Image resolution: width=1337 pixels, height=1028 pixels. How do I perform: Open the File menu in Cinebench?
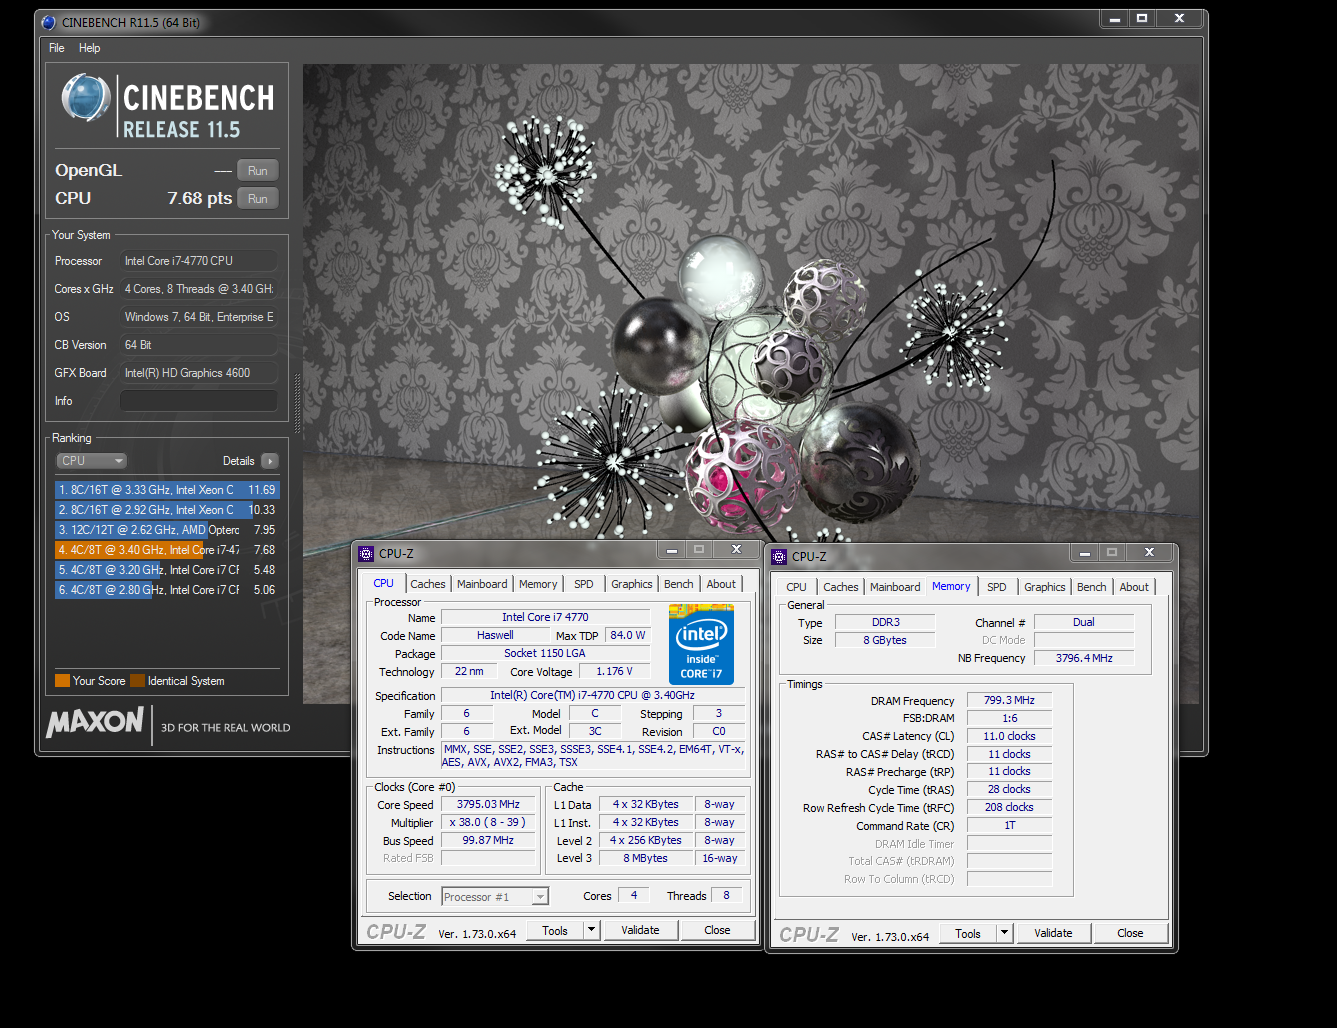click(57, 48)
